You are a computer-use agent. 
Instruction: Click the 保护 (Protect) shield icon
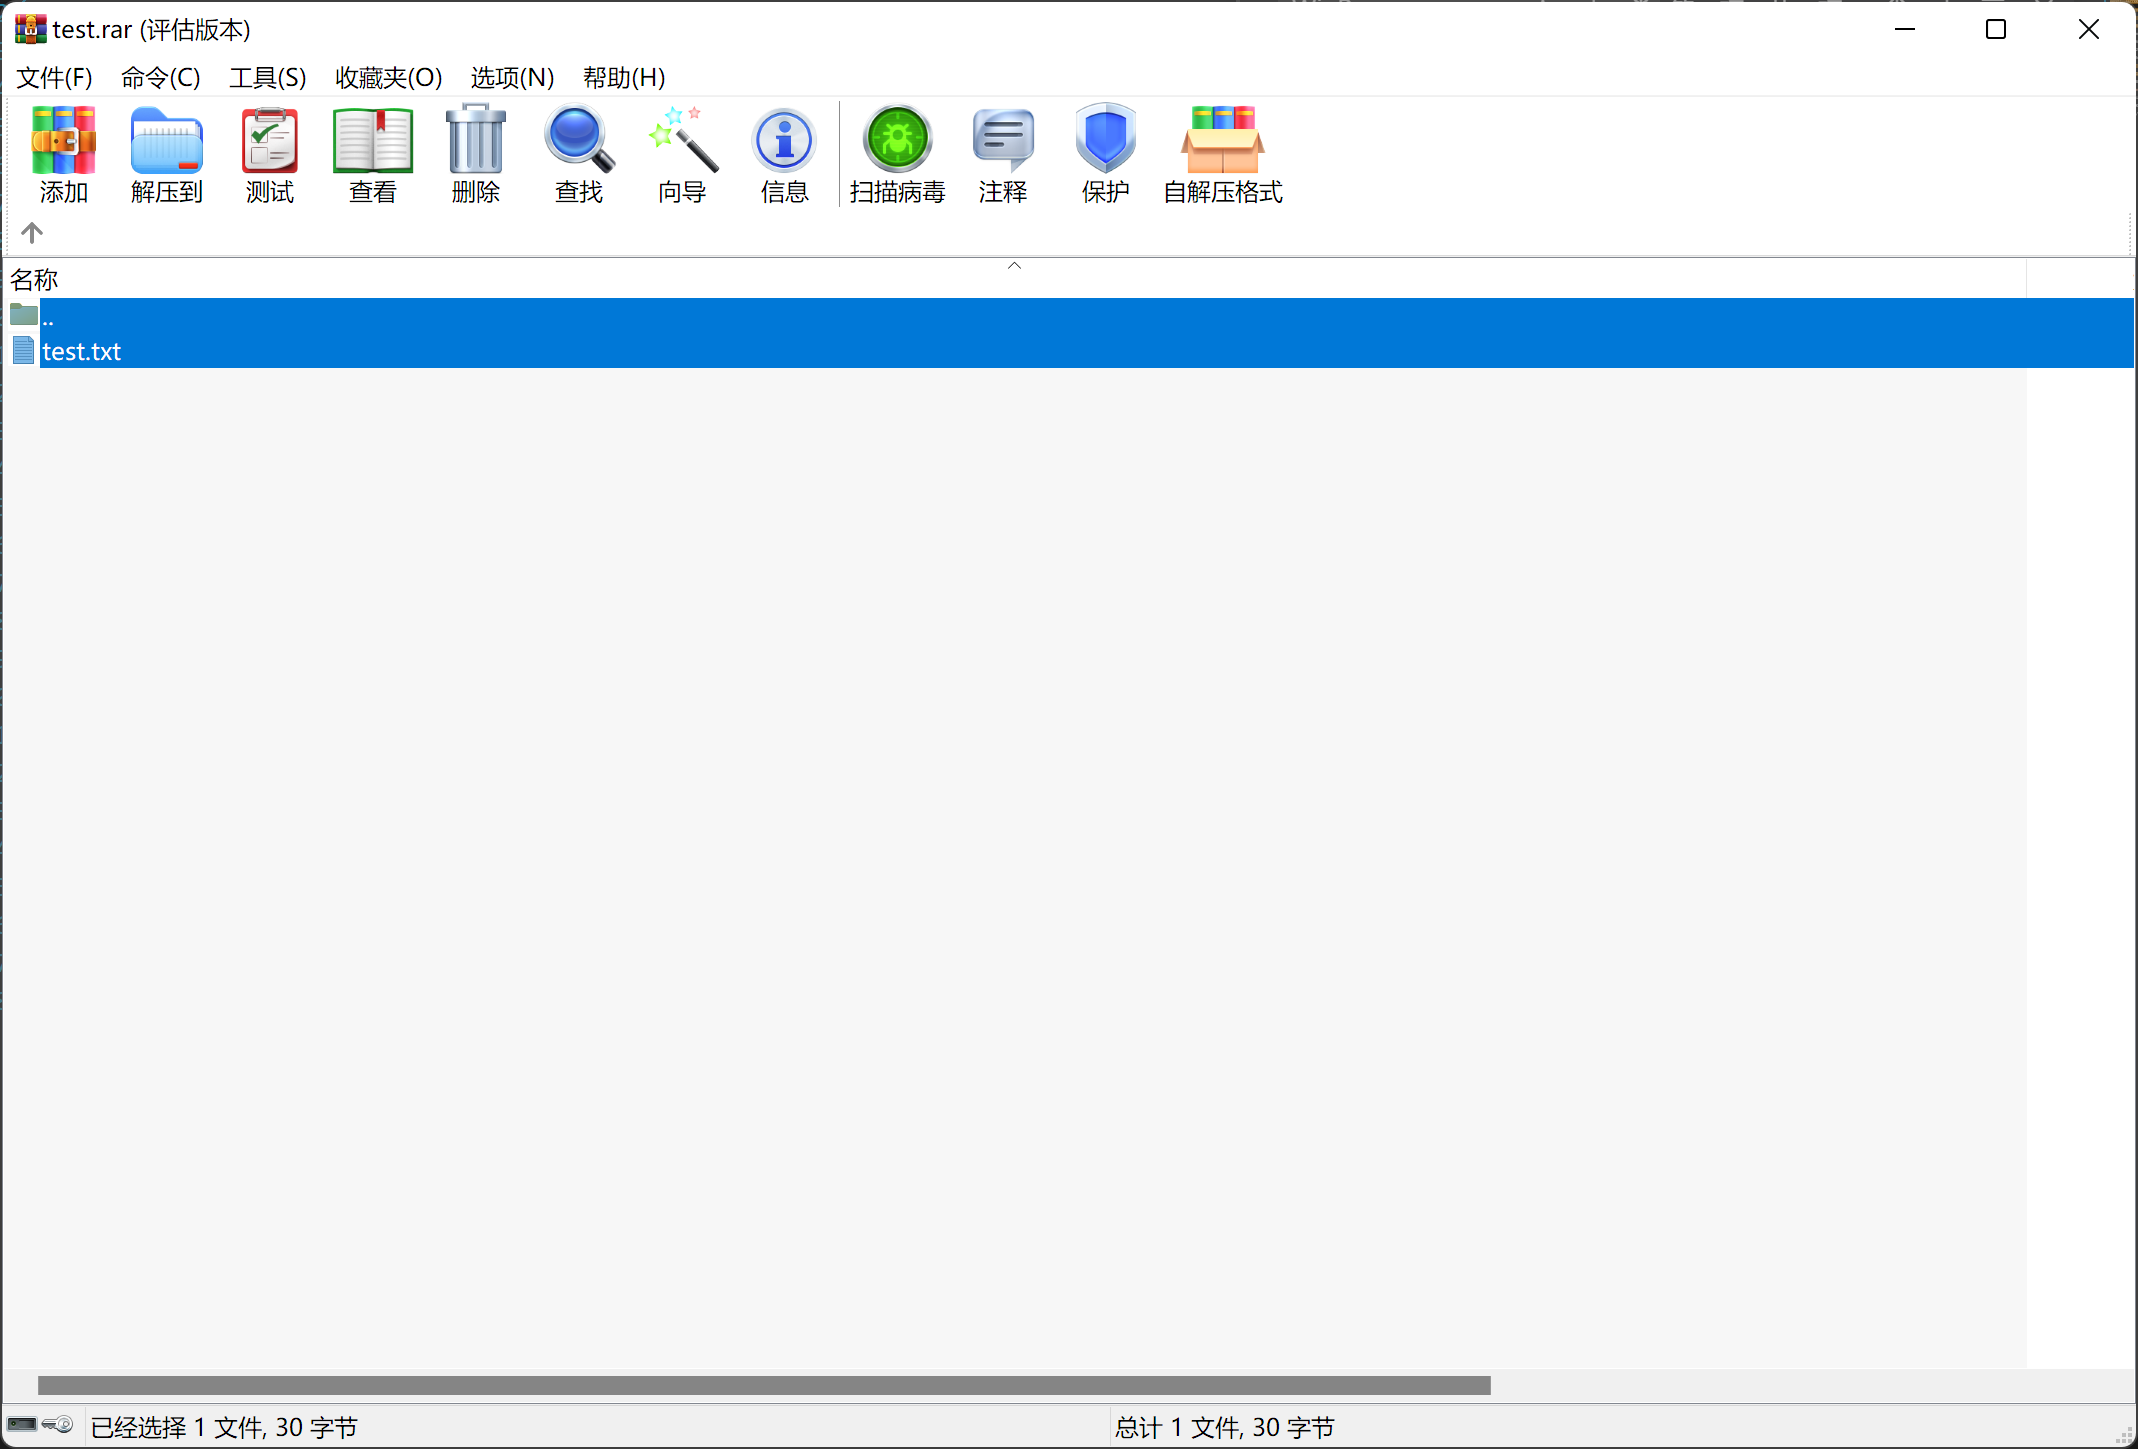coord(1106,154)
